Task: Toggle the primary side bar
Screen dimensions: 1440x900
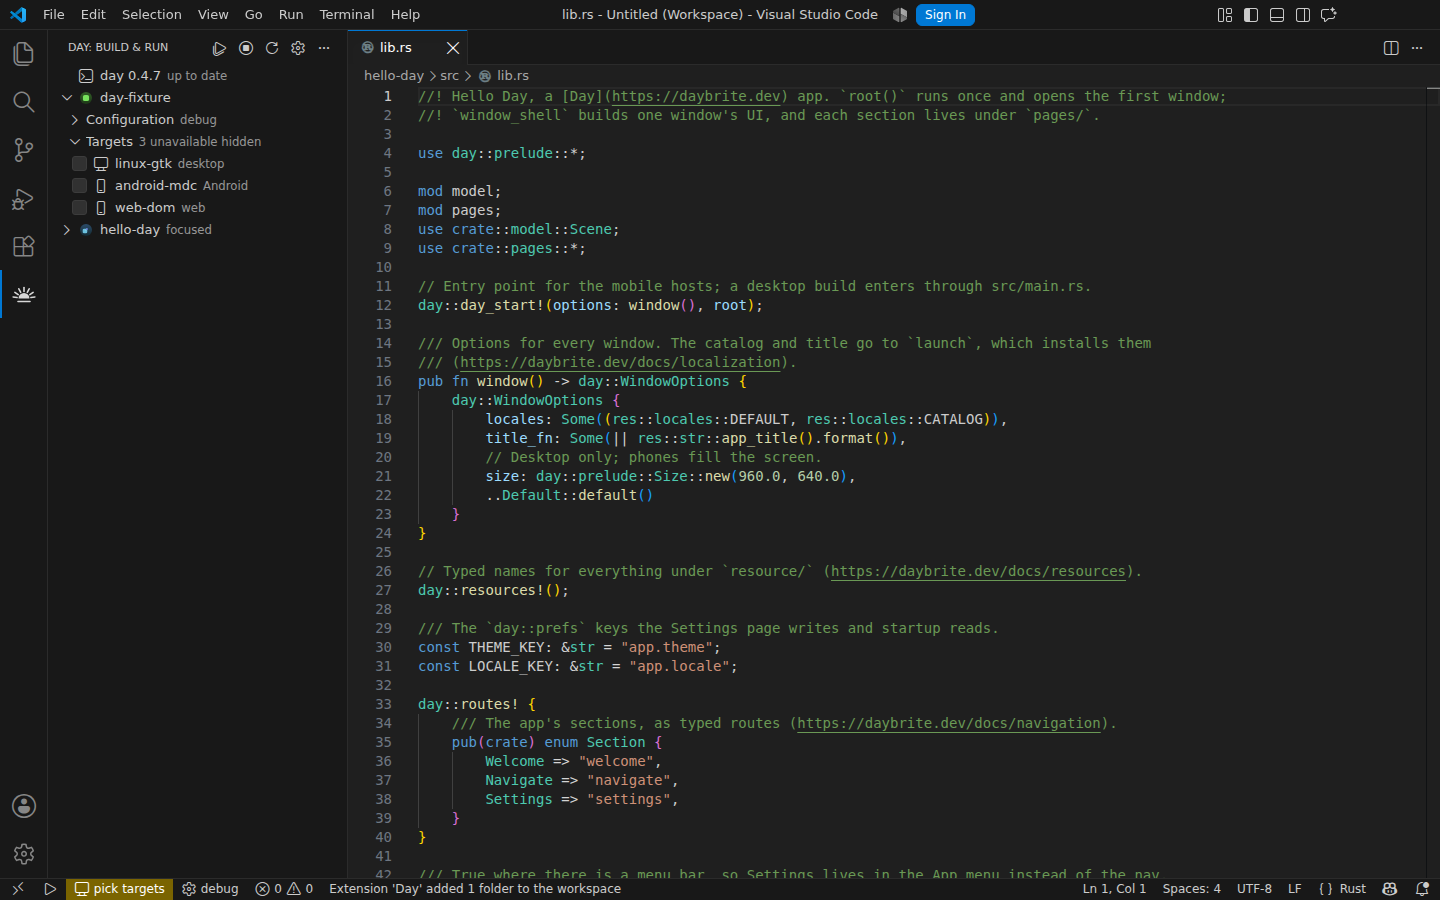Action: coord(1251,15)
